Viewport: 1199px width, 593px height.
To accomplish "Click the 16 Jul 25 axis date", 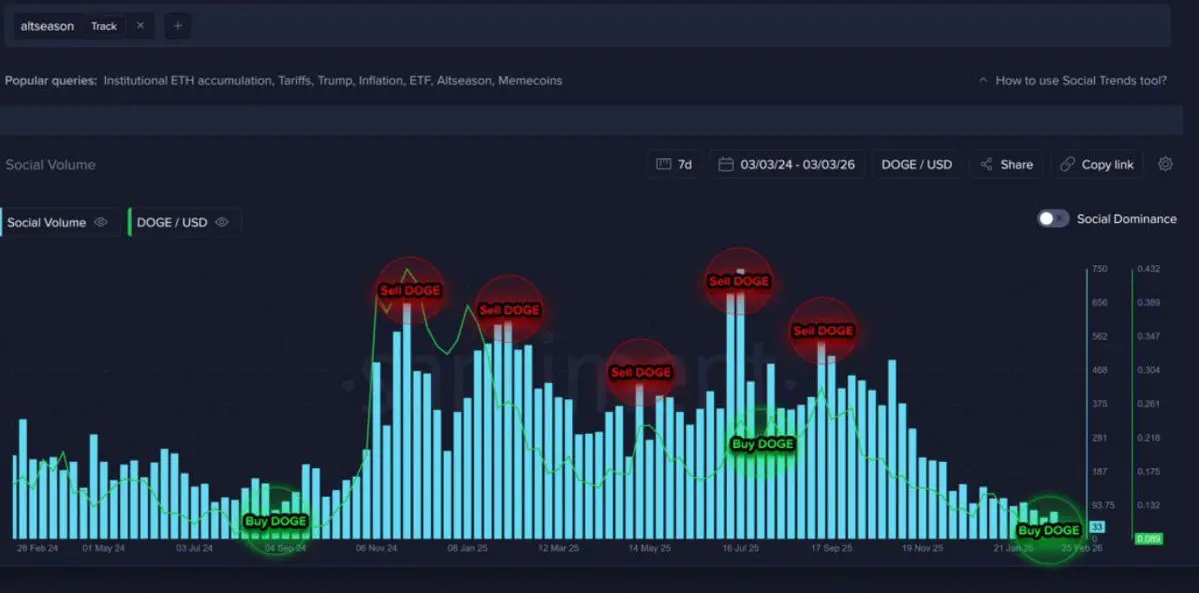I will coord(739,549).
